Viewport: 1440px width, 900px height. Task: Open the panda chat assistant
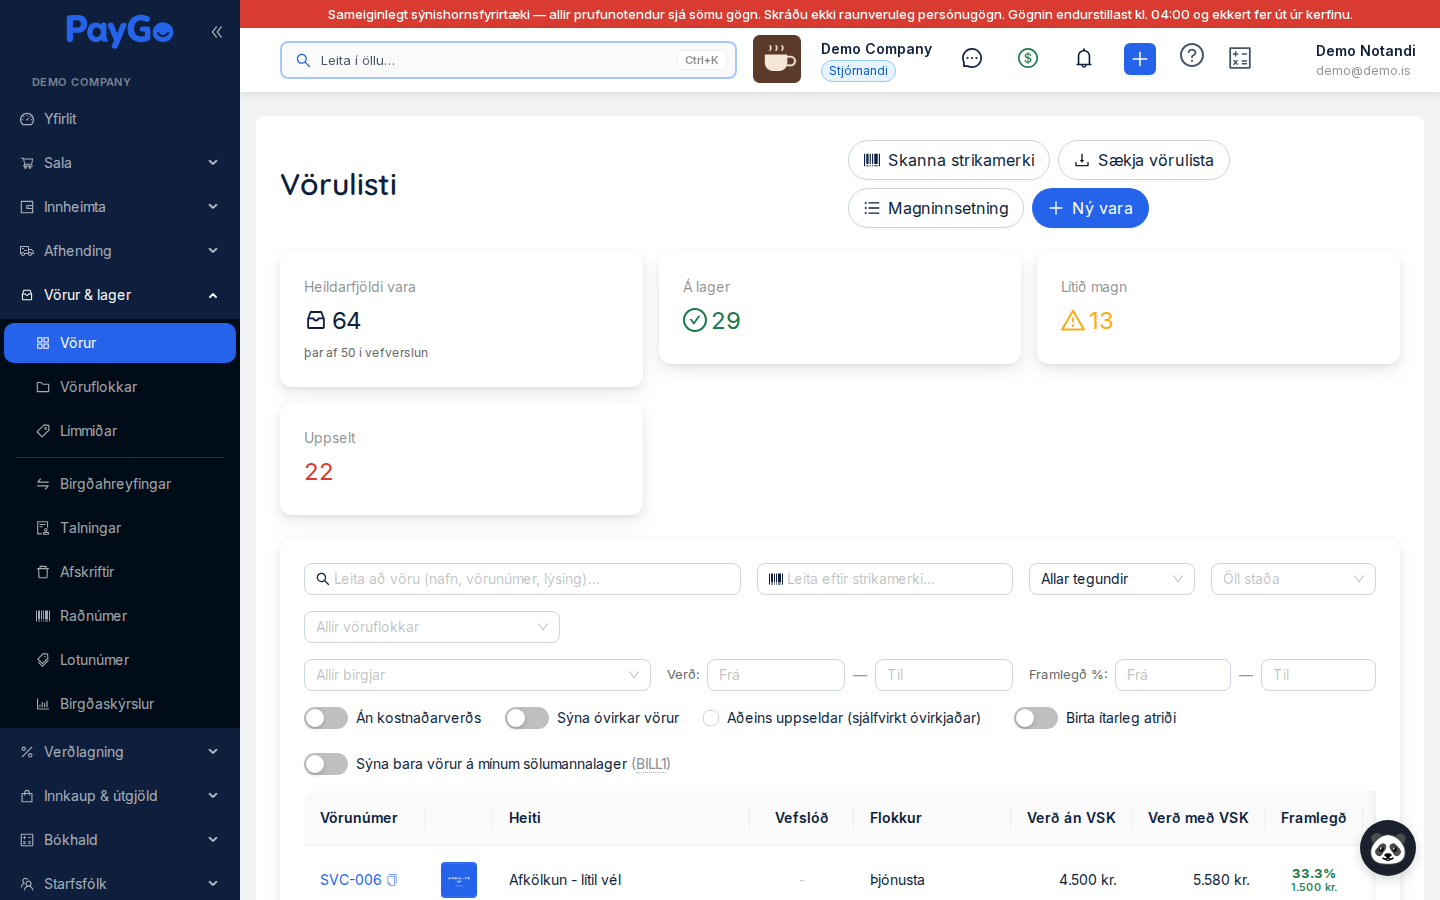tap(1388, 848)
